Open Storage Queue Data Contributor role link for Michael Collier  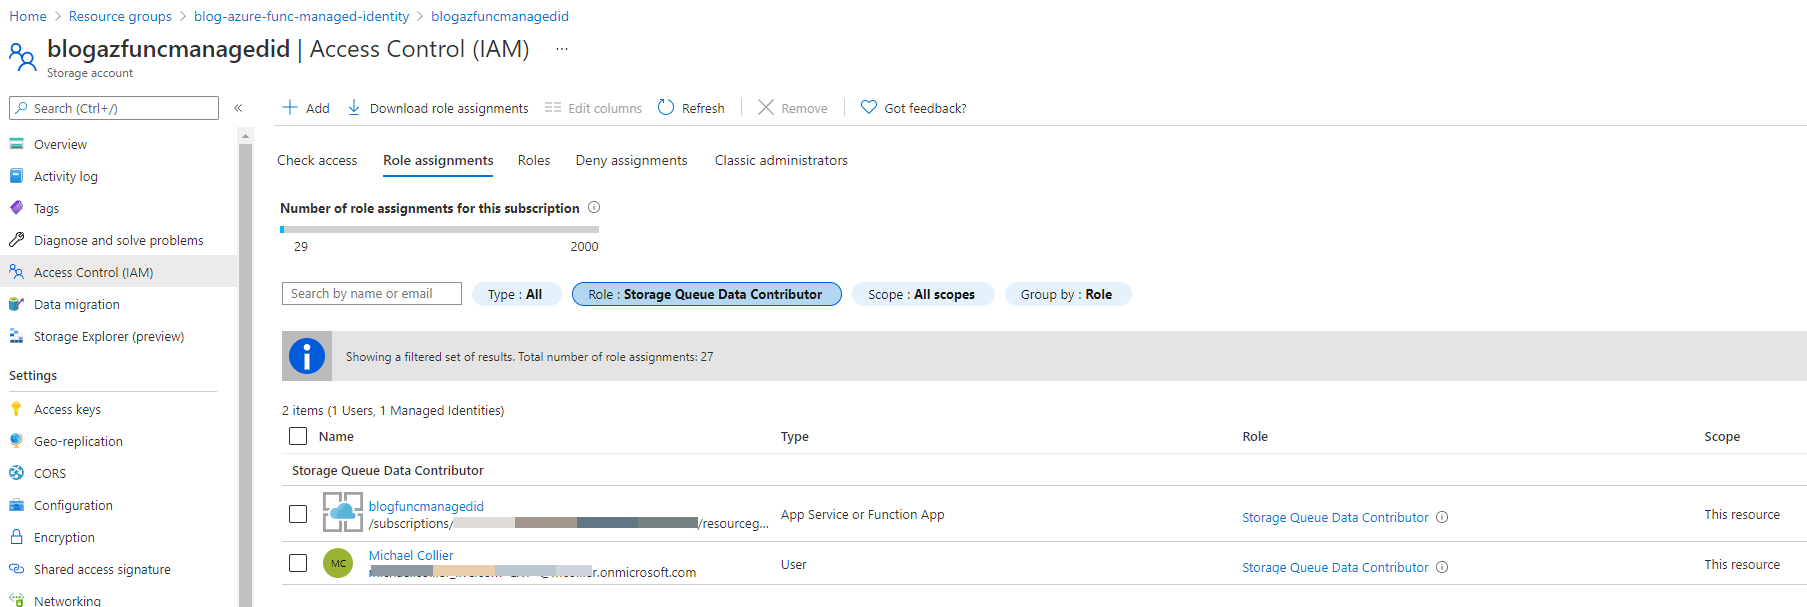pyautogui.click(x=1335, y=567)
